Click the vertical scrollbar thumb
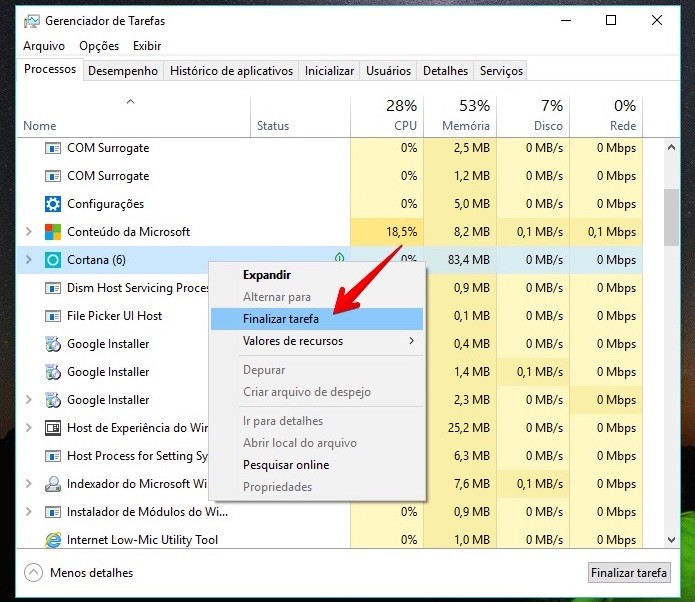This screenshot has width=695, height=602. tap(672, 217)
